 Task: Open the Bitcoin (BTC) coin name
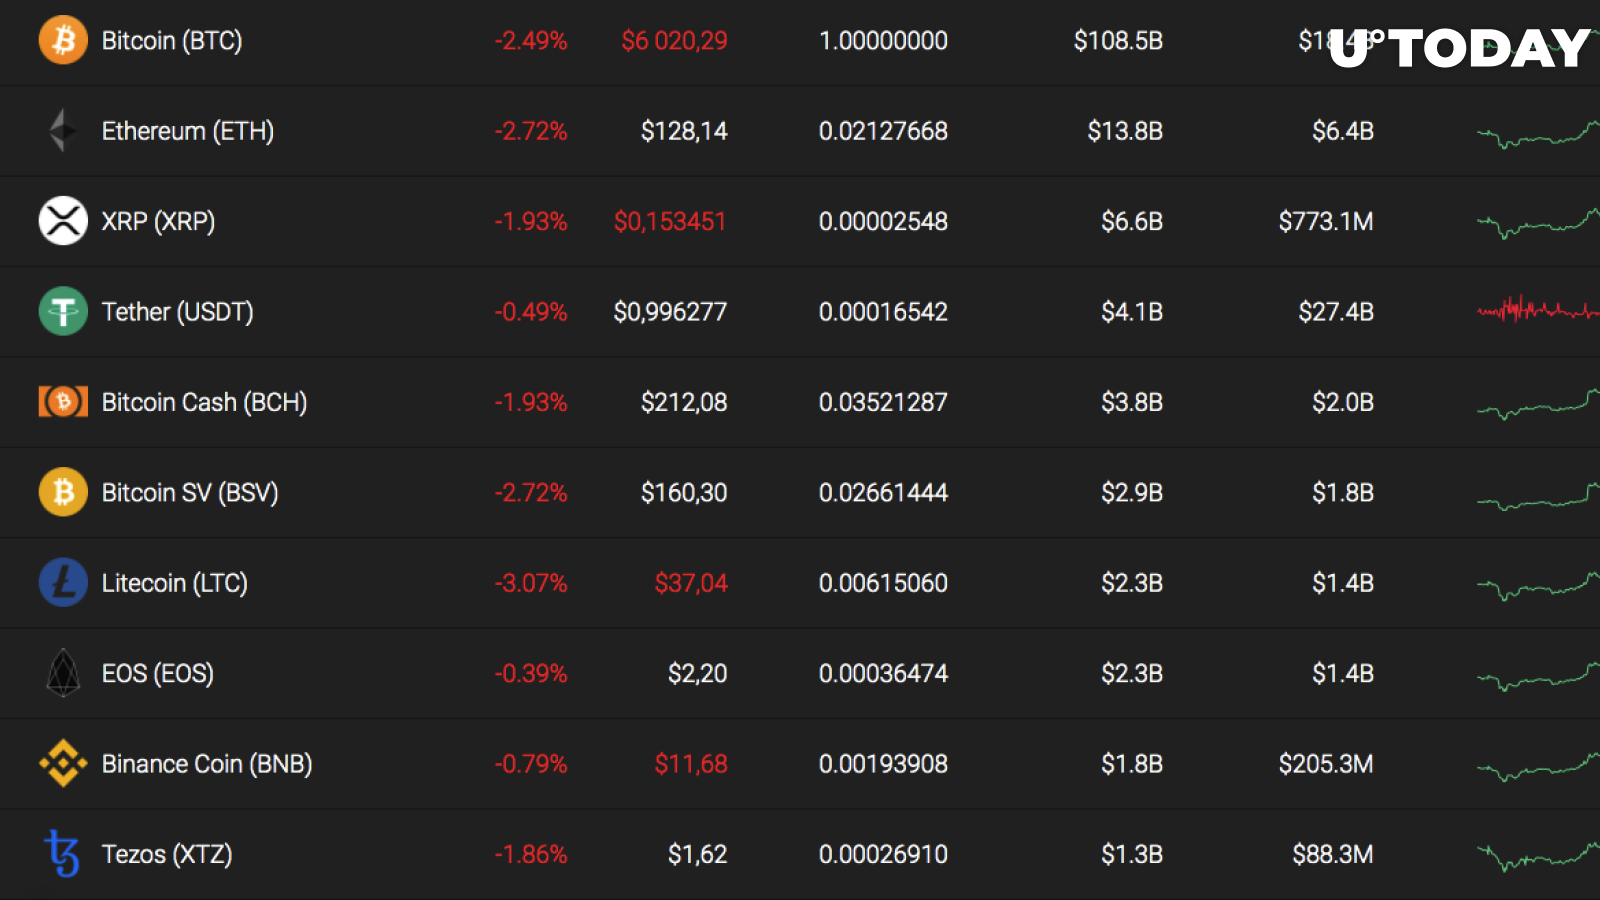click(x=172, y=41)
